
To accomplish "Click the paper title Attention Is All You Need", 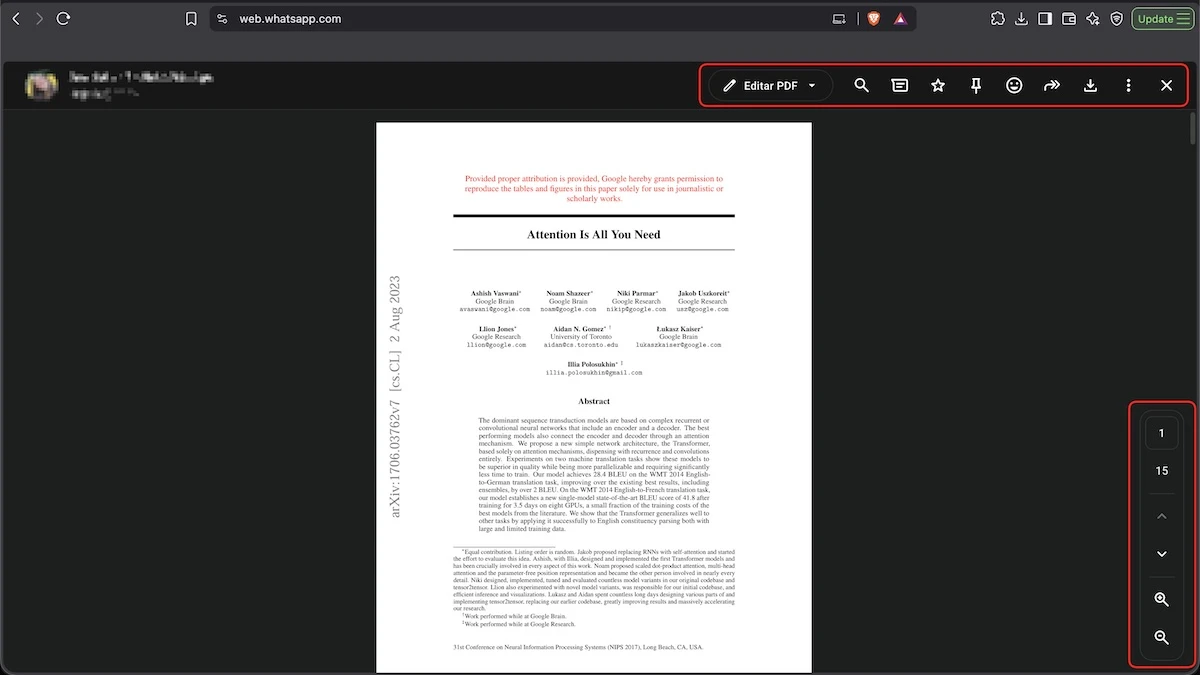I will [594, 235].
